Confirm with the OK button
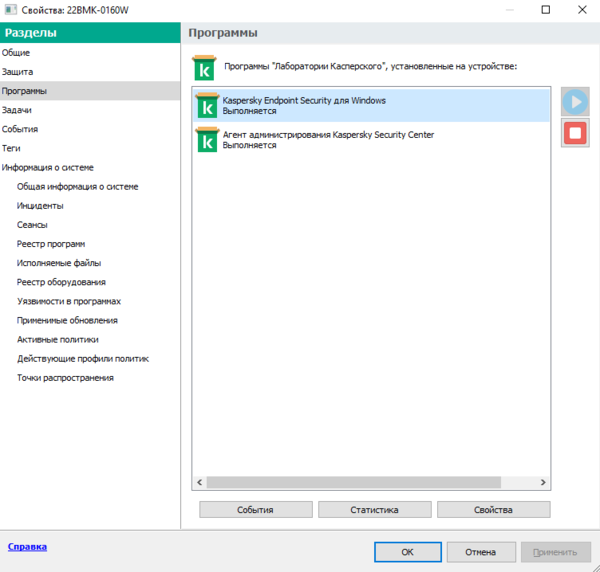Screen dimensions: 600x572 (408, 552)
